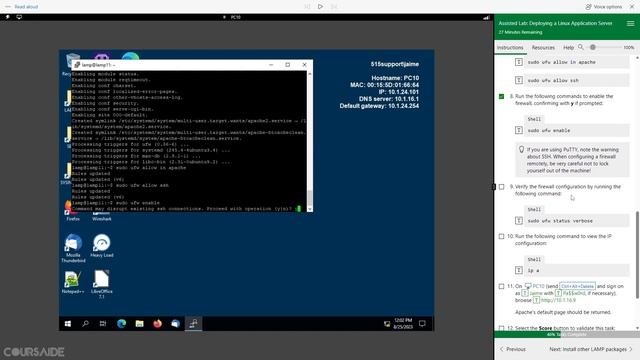This screenshot has width=640, height=360.
Task: Maximize the PuTTY terminal window
Action: coord(288,64)
